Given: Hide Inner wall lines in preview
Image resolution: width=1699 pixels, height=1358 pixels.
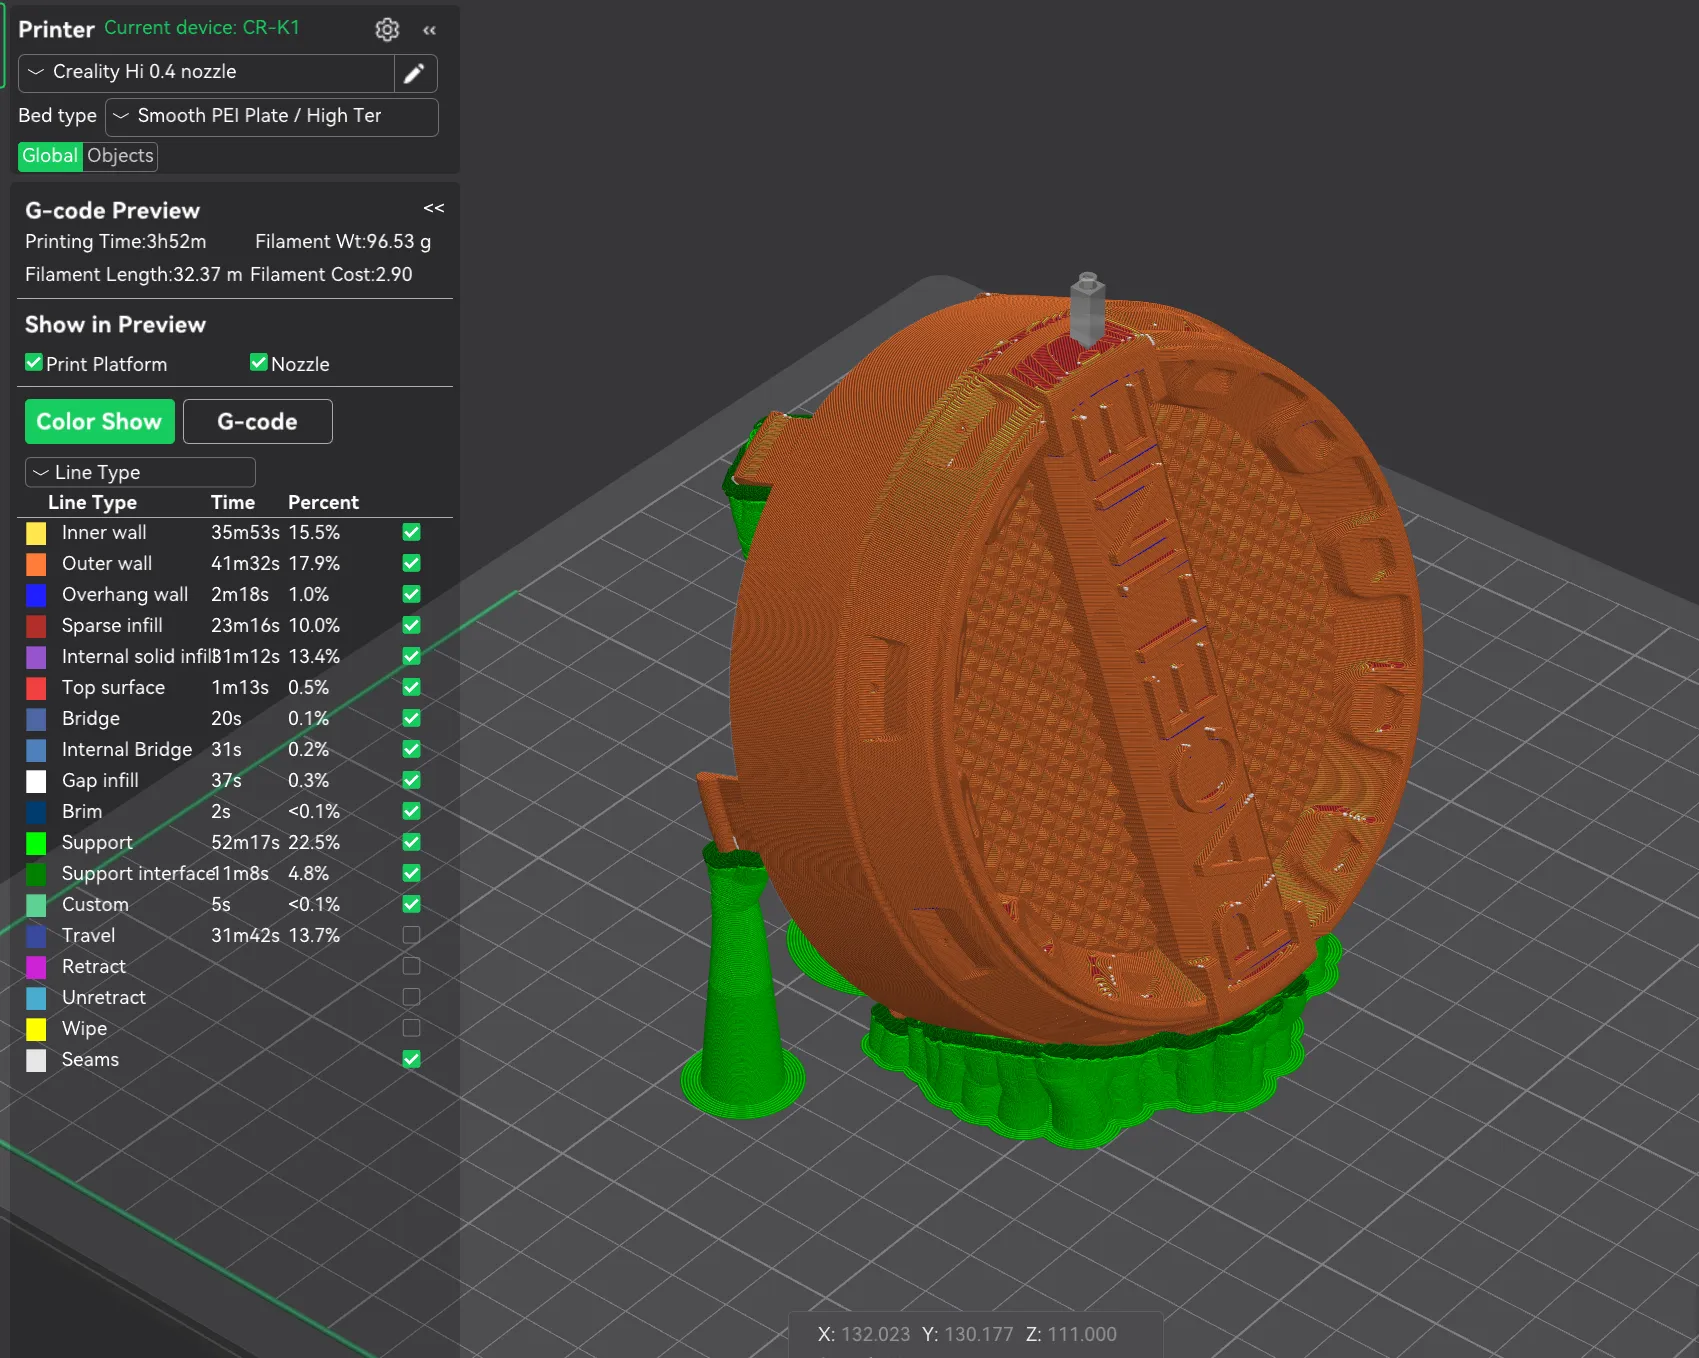Looking at the screenshot, I should [x=411, y=532].
